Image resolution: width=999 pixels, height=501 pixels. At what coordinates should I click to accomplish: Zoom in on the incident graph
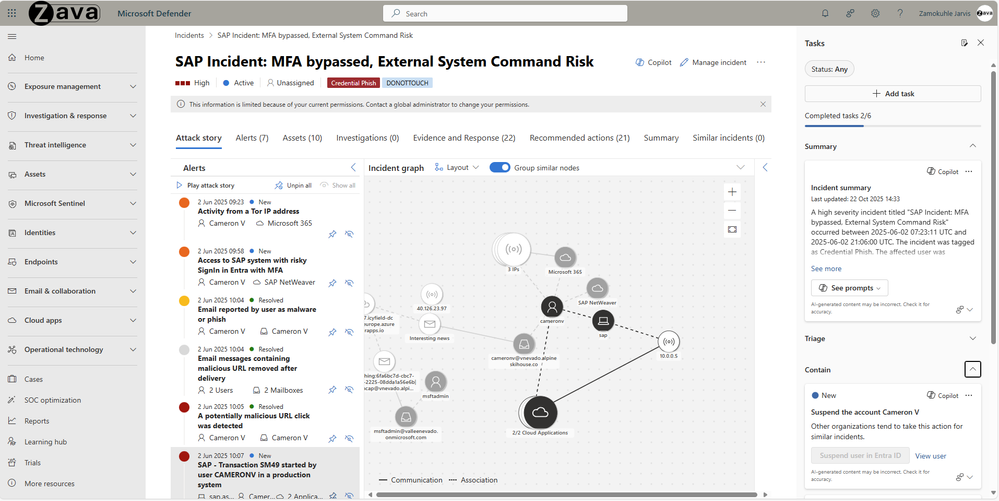(732, 192)
